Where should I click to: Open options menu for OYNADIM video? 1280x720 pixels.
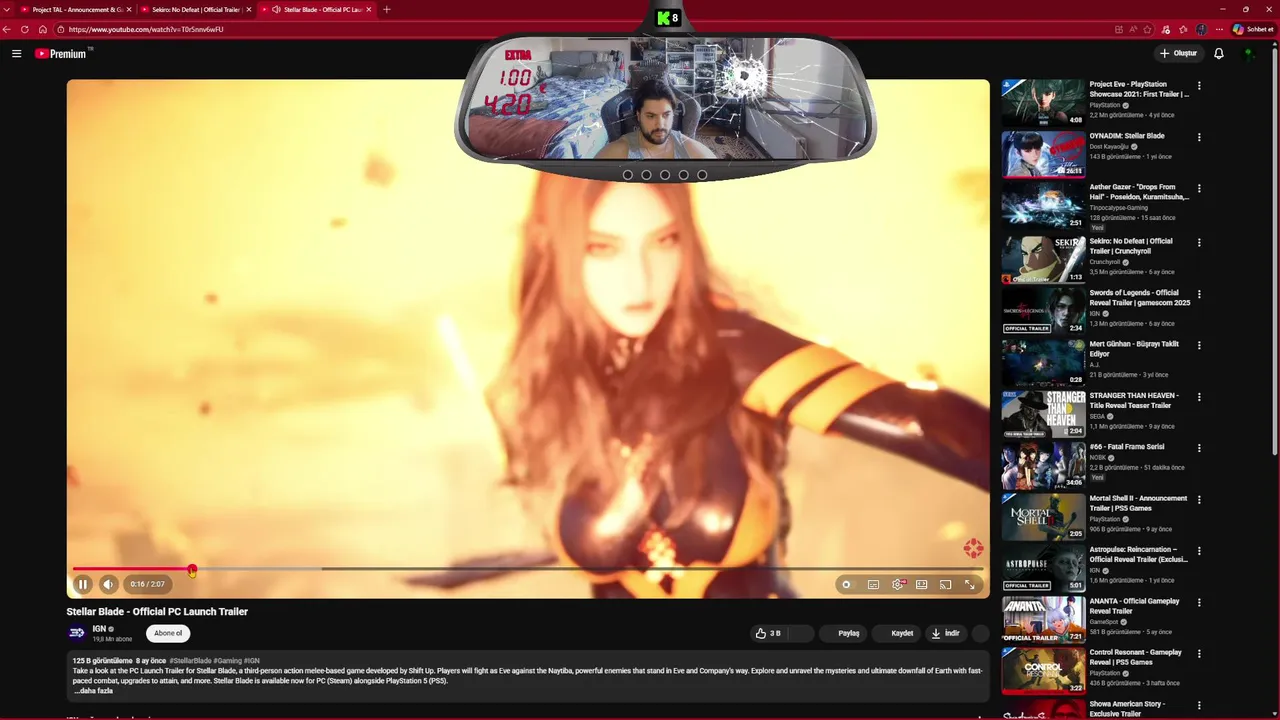1199,137
